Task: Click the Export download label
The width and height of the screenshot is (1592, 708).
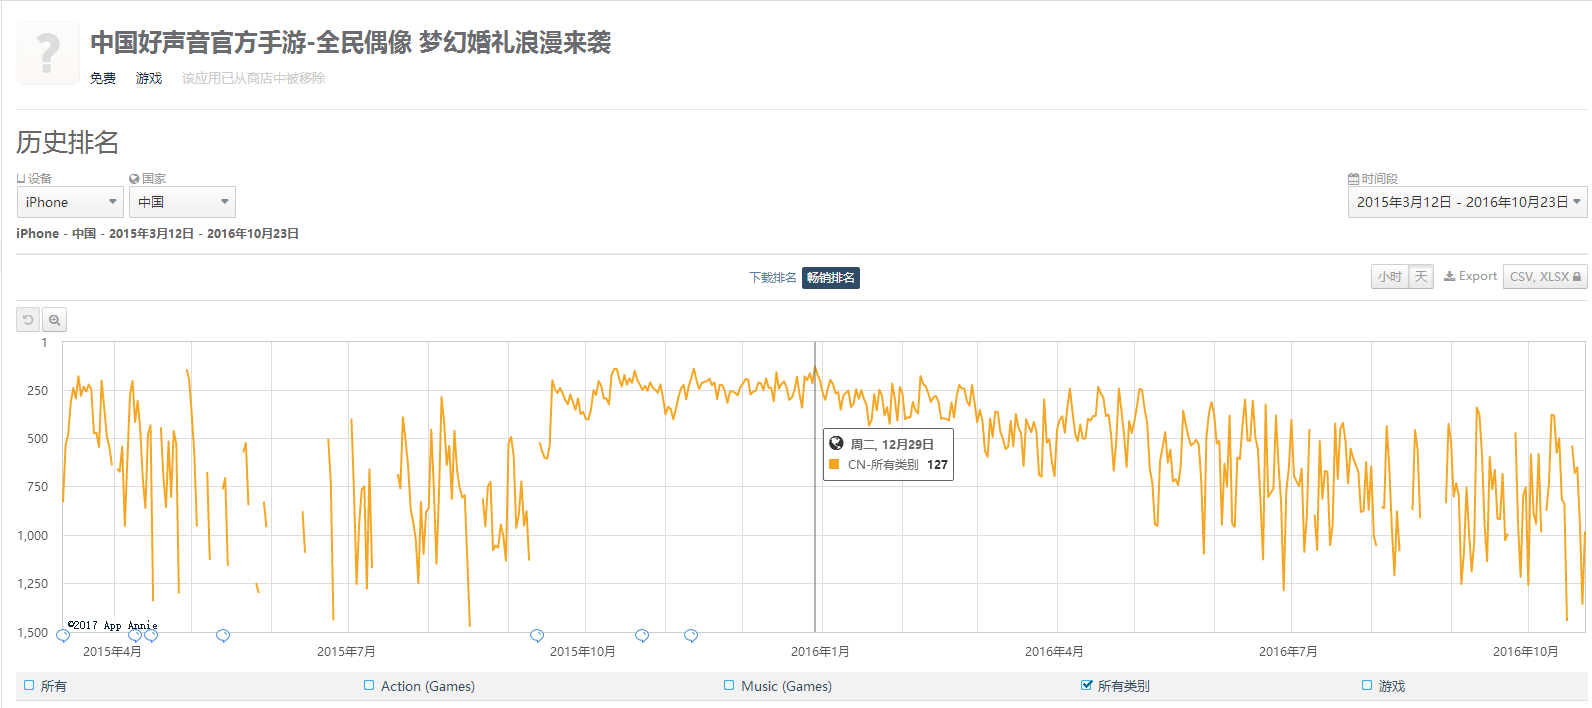Action: tap(1470, 277)
